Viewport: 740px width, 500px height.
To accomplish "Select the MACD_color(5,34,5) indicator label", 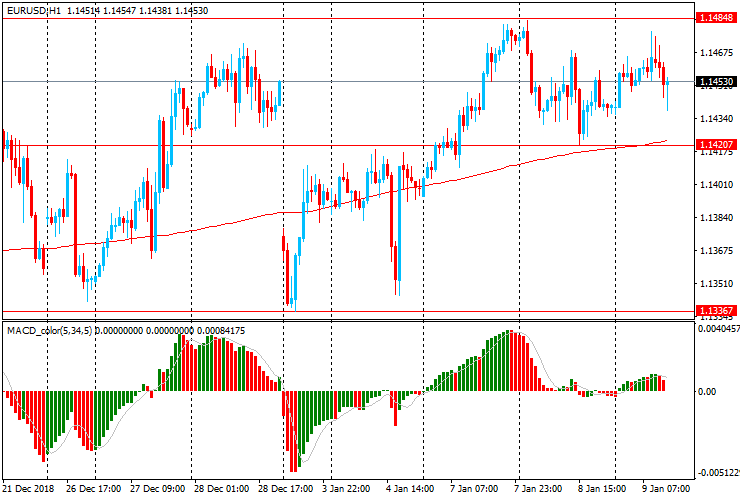I will [x=48, y=330].
